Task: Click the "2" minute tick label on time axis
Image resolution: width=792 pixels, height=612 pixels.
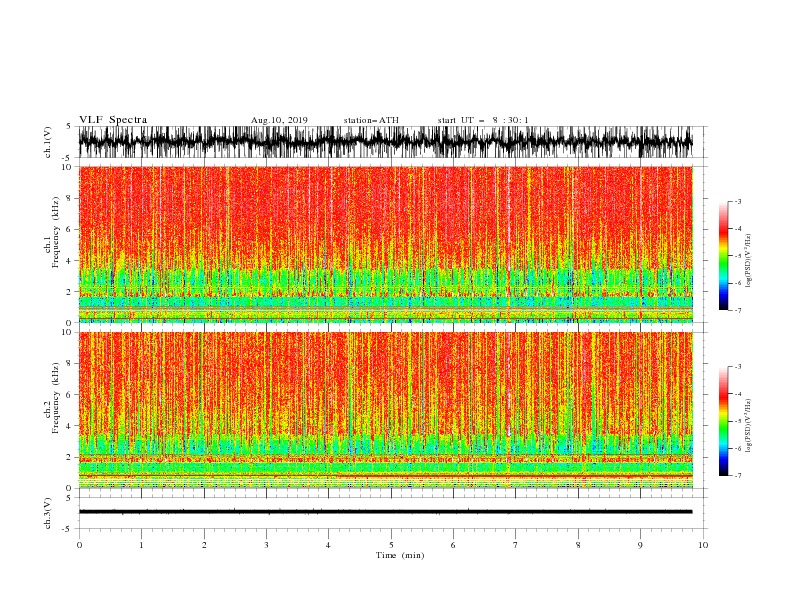Action: [x=204, y=545]
